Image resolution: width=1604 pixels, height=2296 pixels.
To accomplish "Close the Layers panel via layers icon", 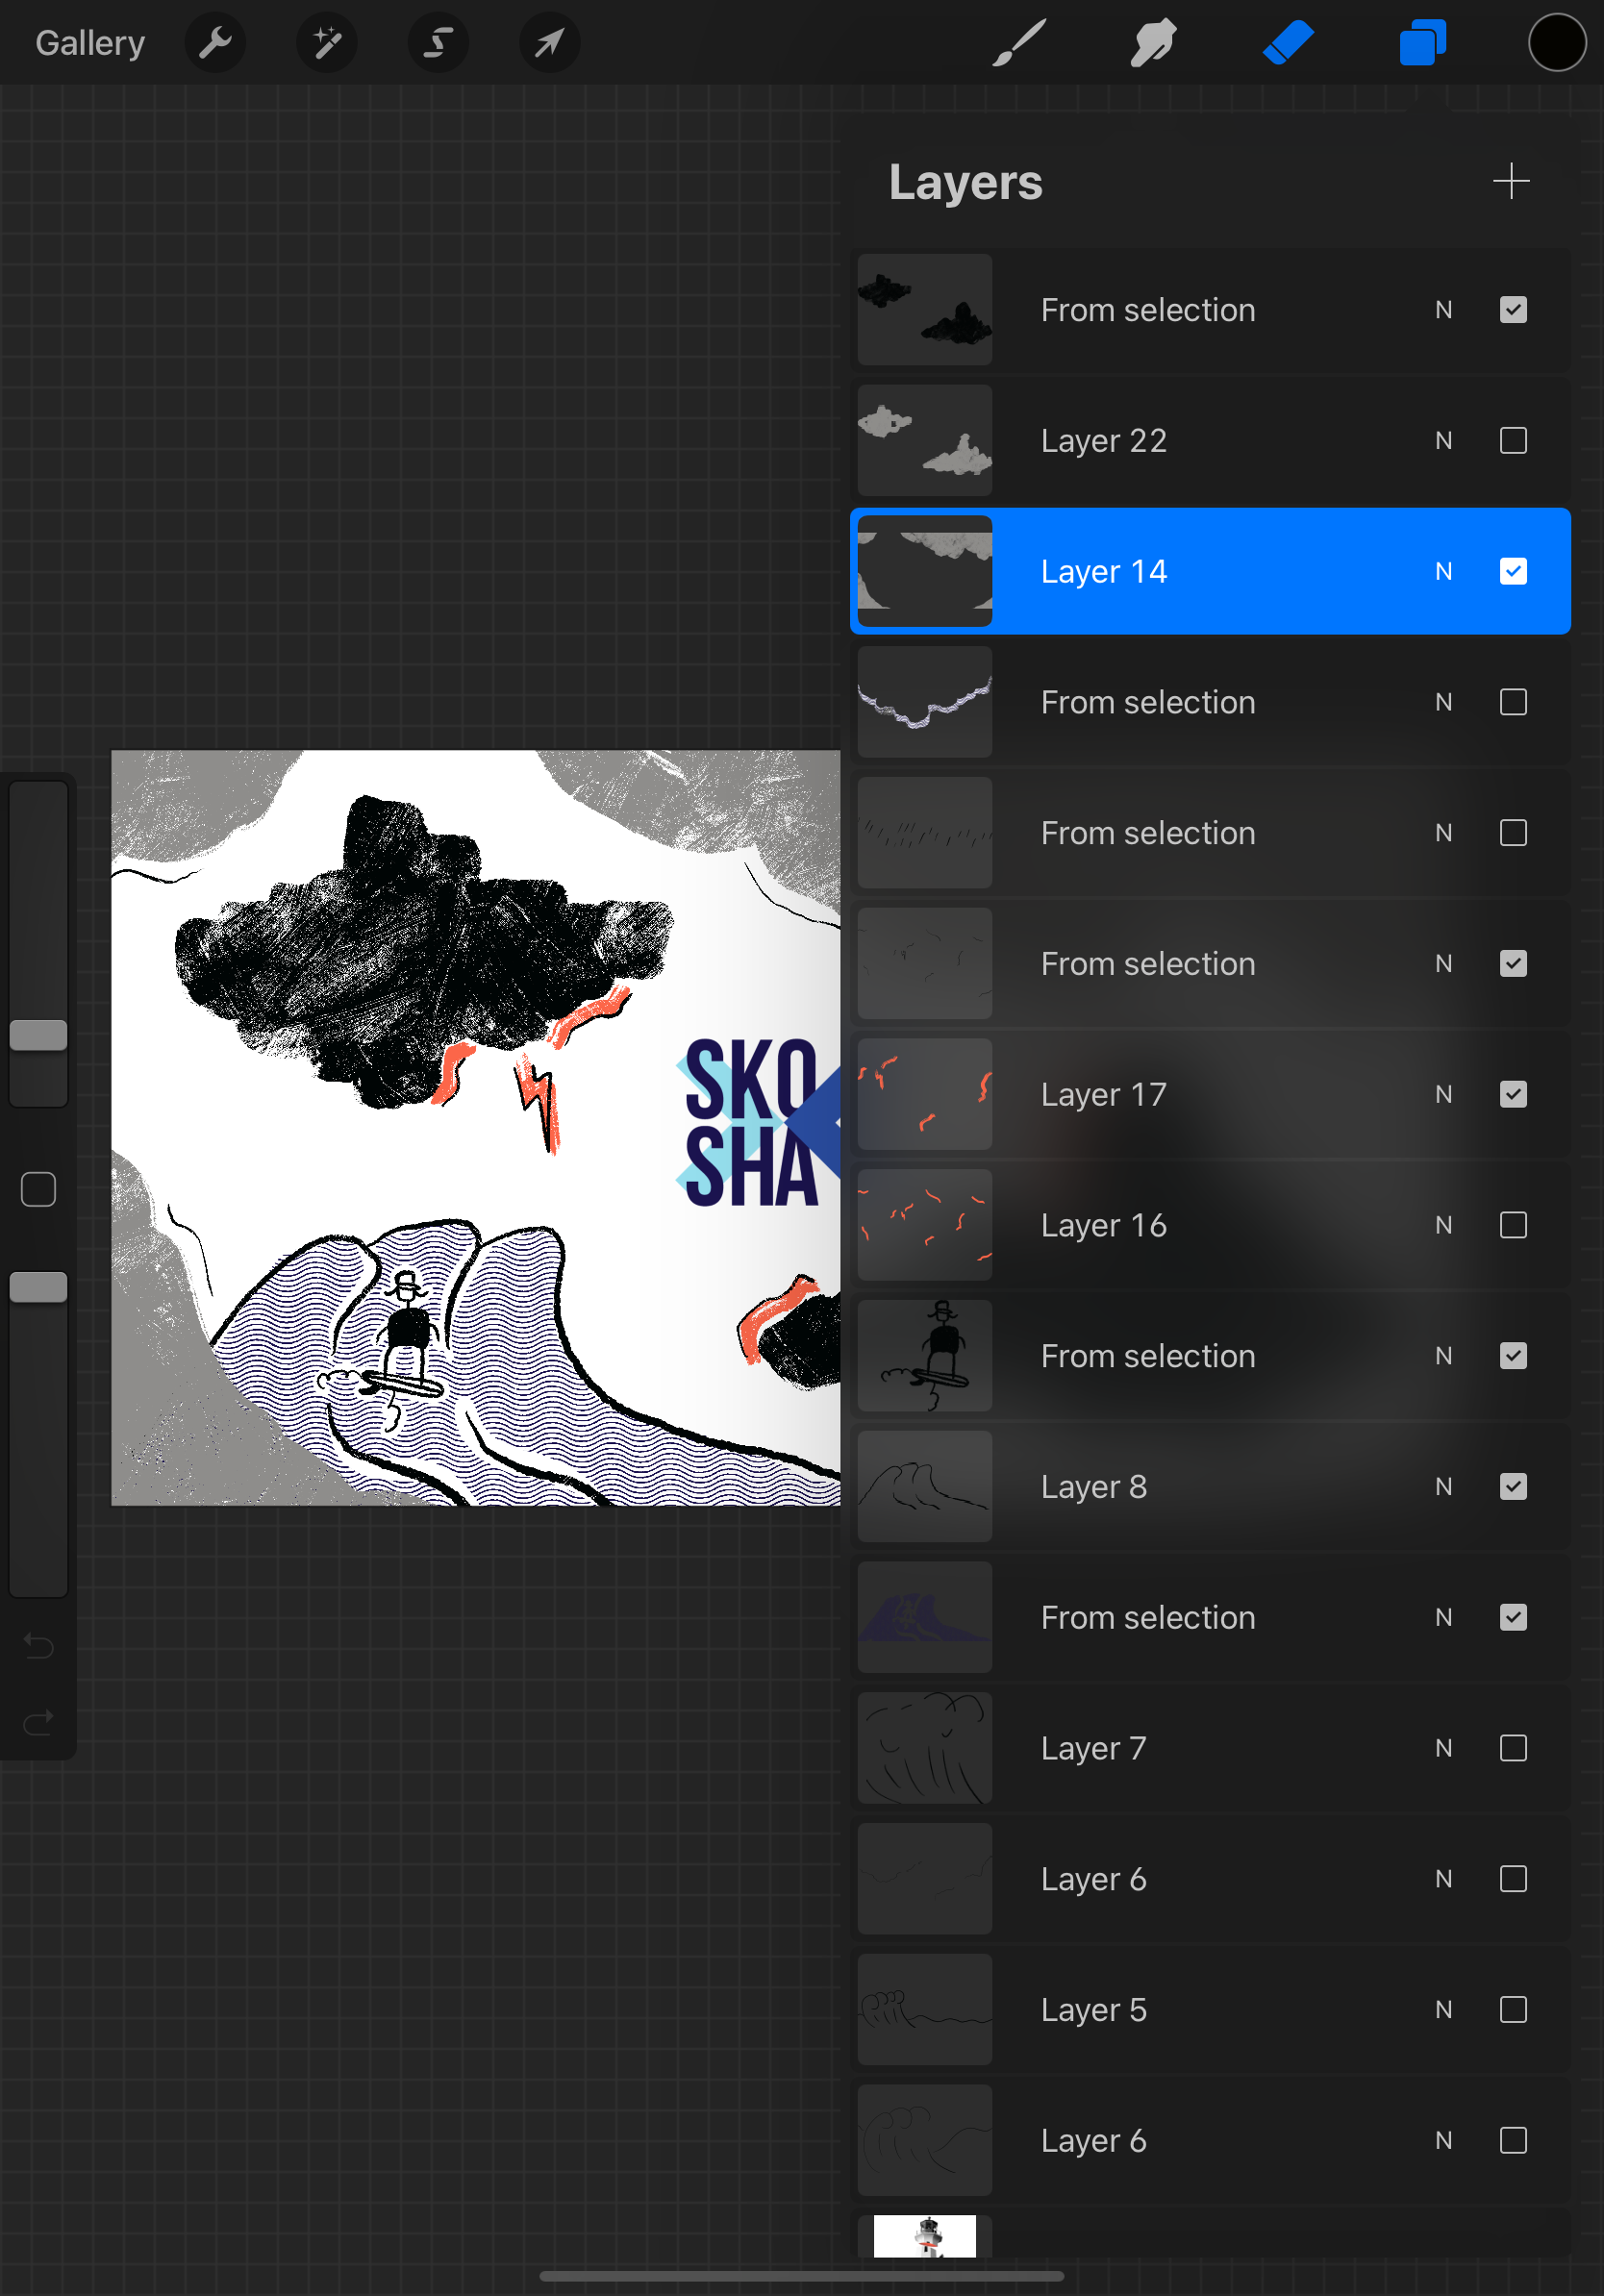I will (1422, 43).
